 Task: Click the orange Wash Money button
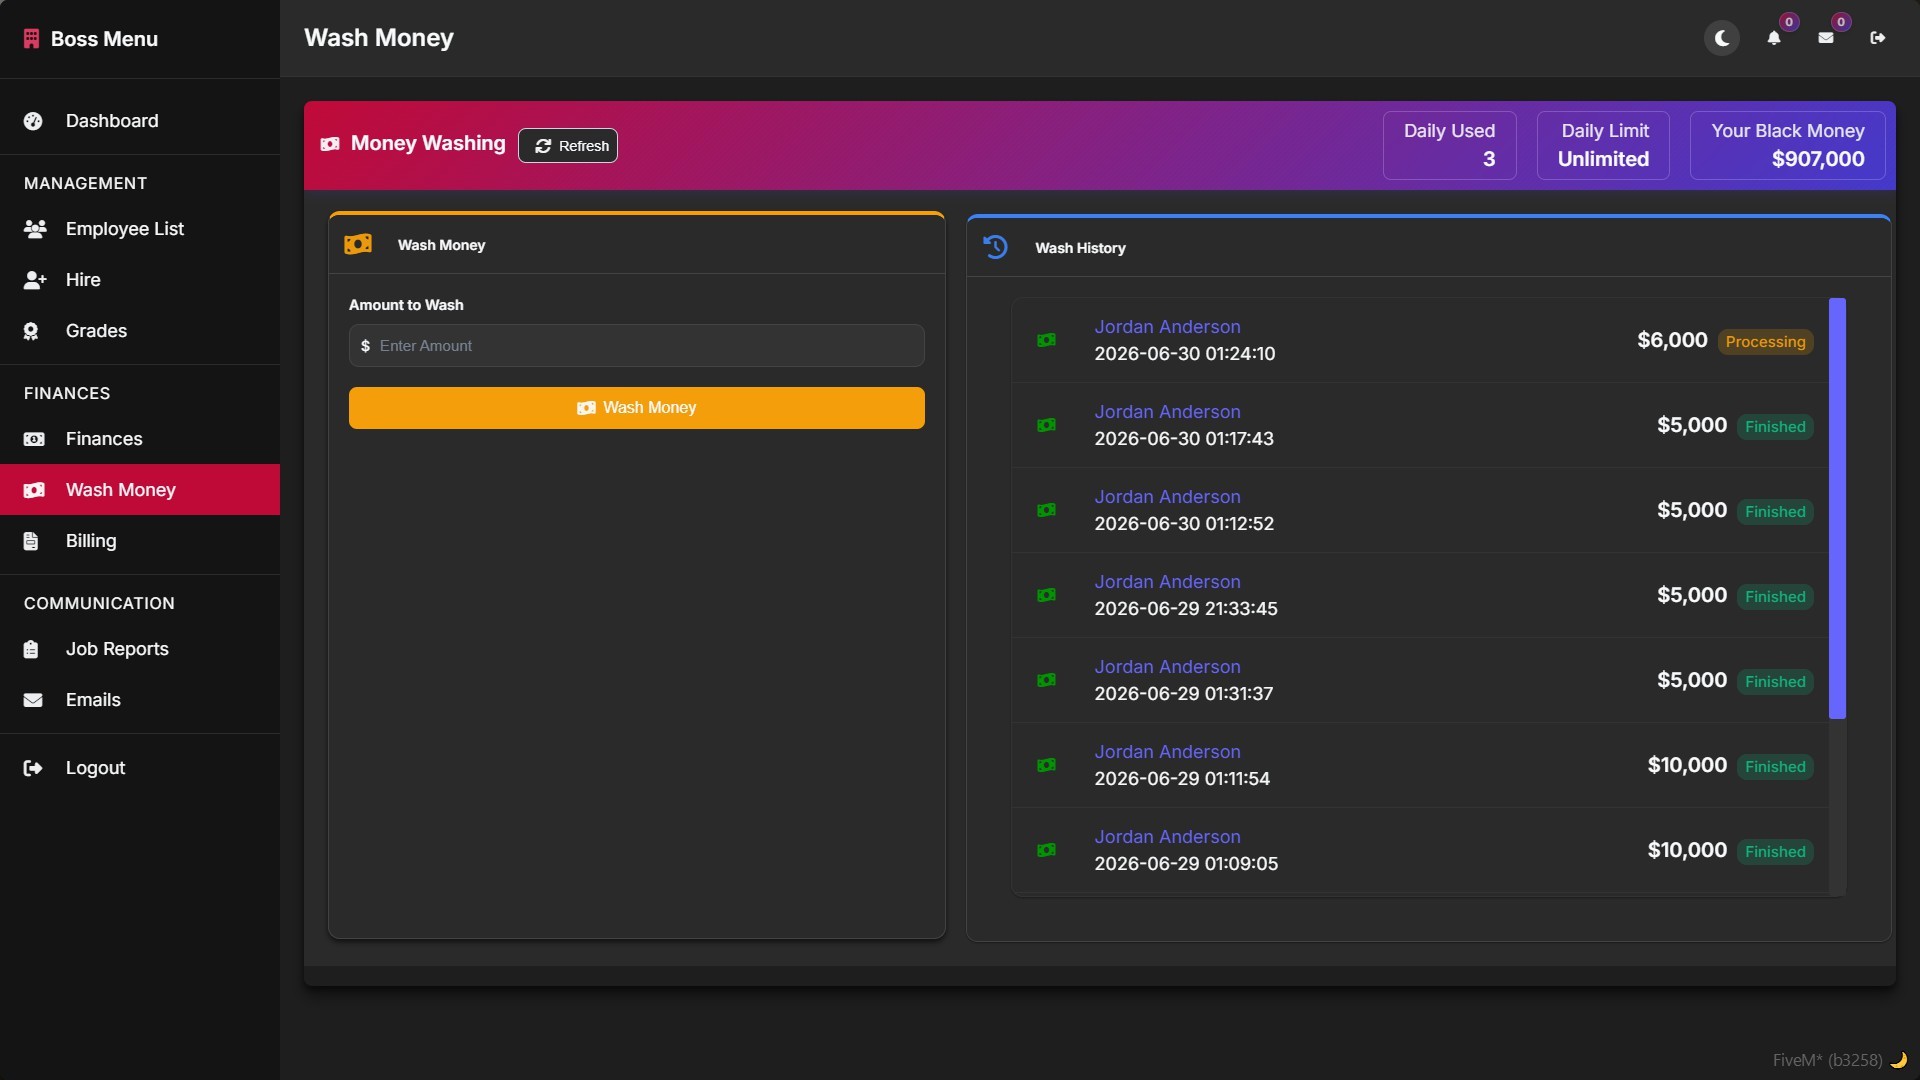coord(637,408)
